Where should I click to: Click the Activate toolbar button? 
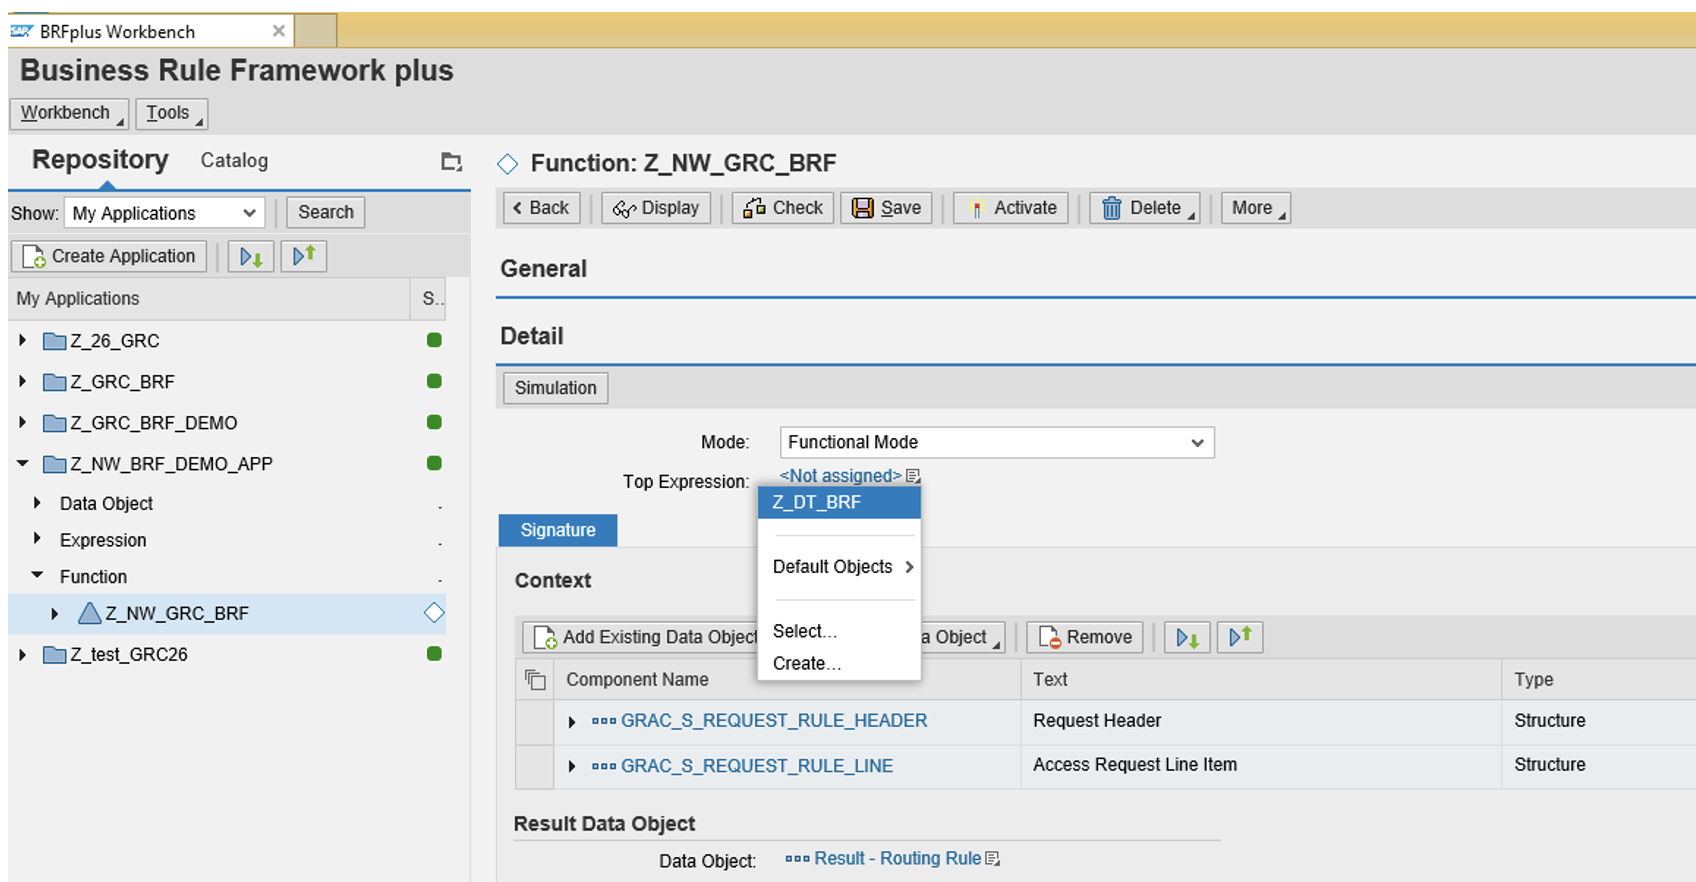[1012, 208]
